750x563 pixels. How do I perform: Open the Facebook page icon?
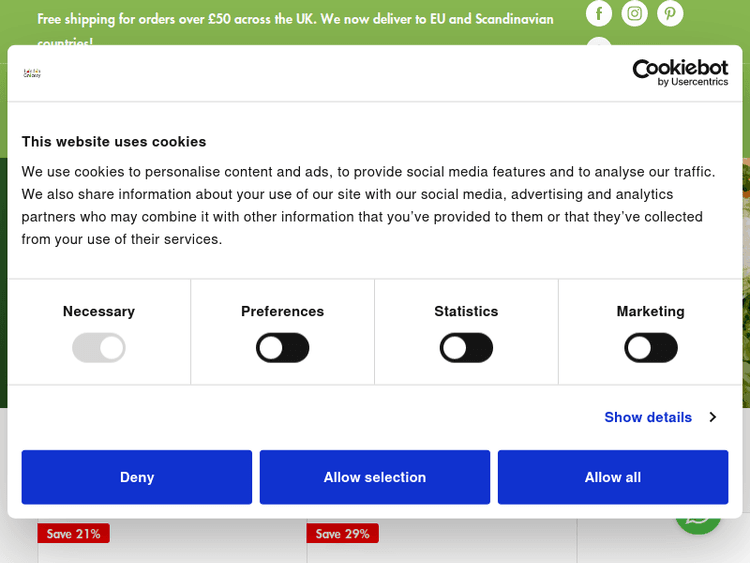[599, 13]
